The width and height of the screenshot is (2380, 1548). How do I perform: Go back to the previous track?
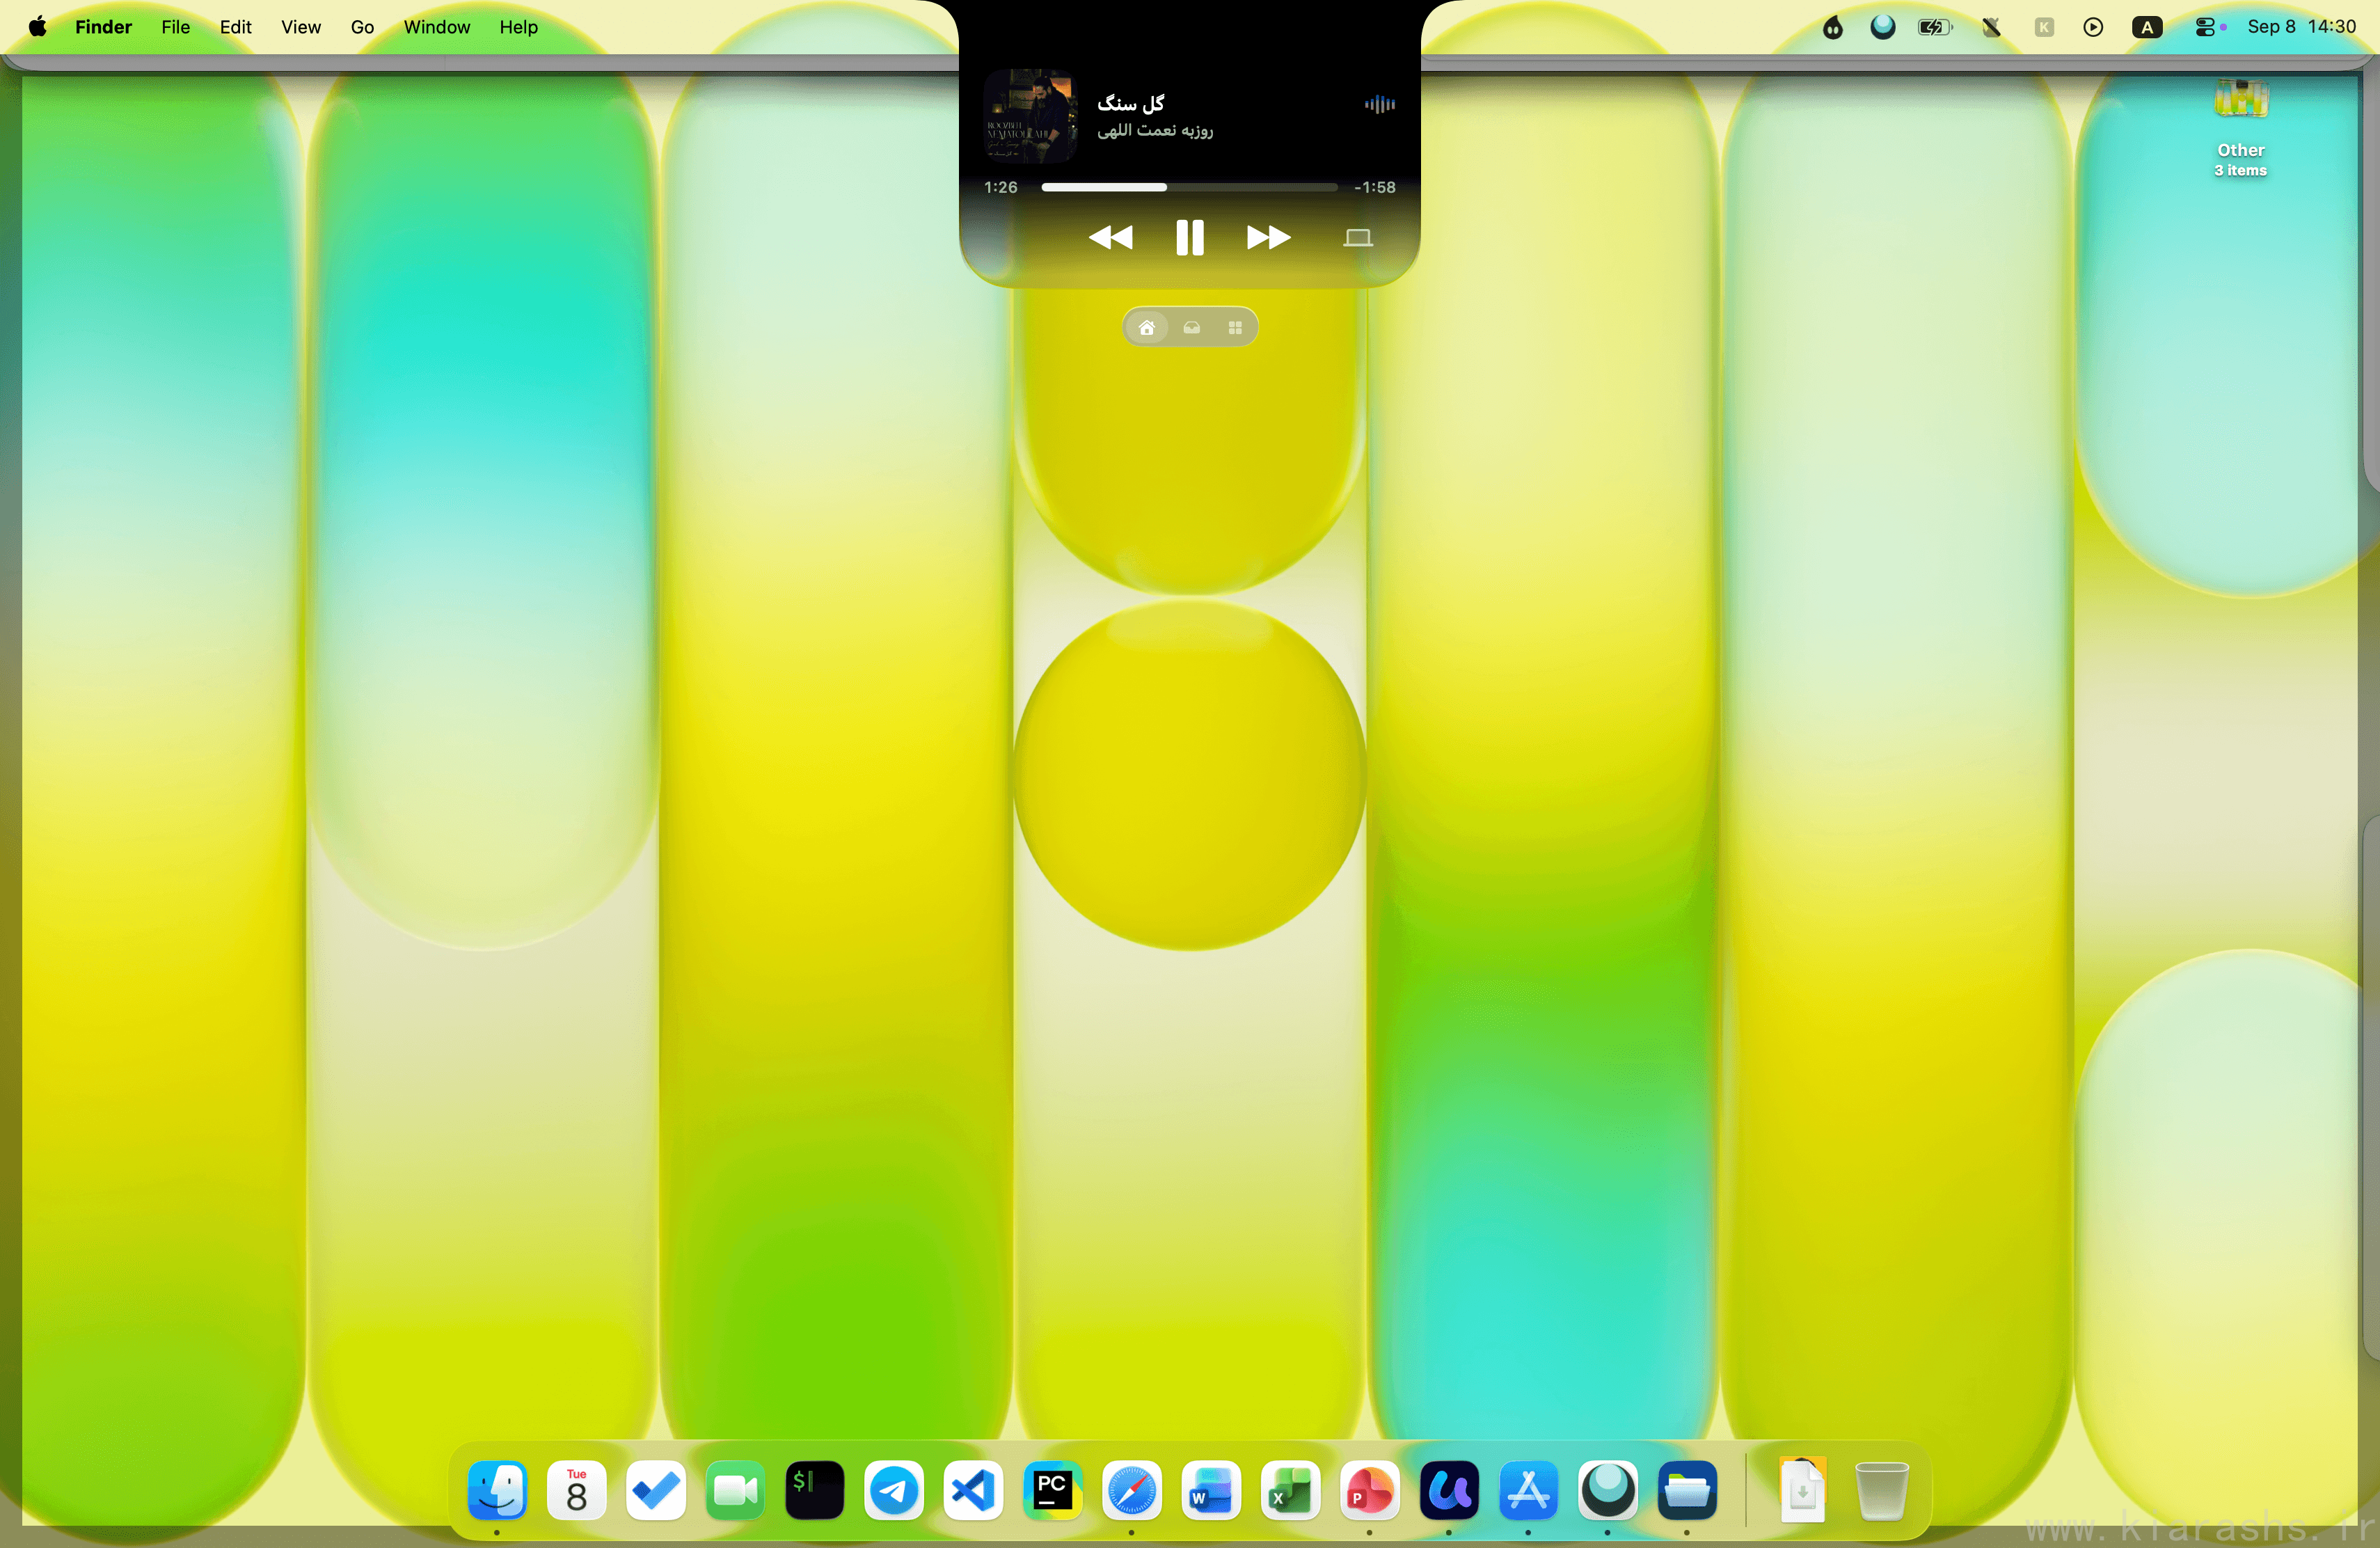click(1110, 237)
